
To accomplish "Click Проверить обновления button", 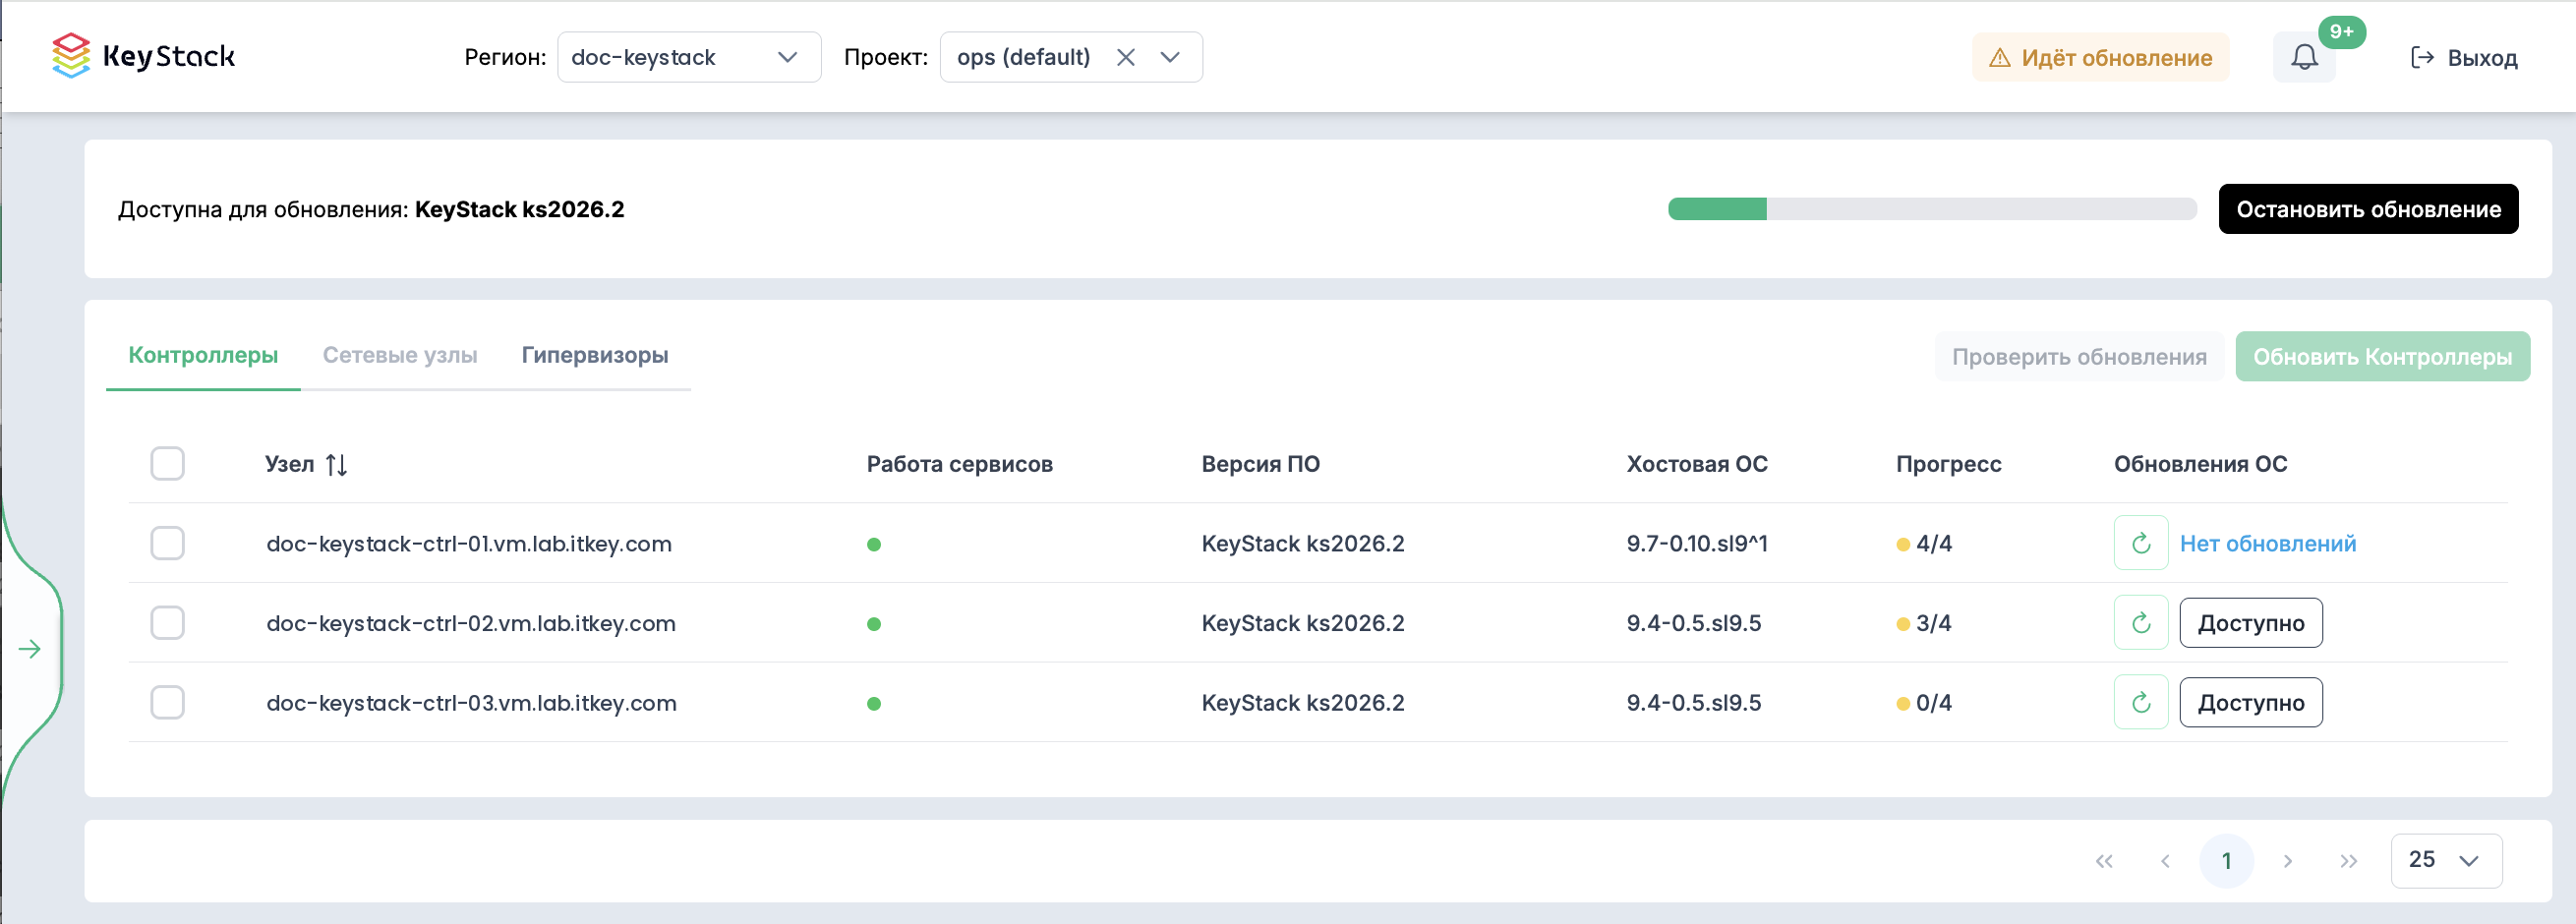I will [x=2079, y=357].
